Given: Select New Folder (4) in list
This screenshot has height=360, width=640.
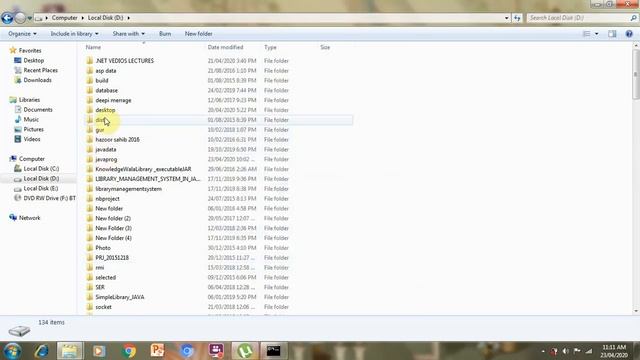Looking at the screenshot, I should click(x=113, y=238).
